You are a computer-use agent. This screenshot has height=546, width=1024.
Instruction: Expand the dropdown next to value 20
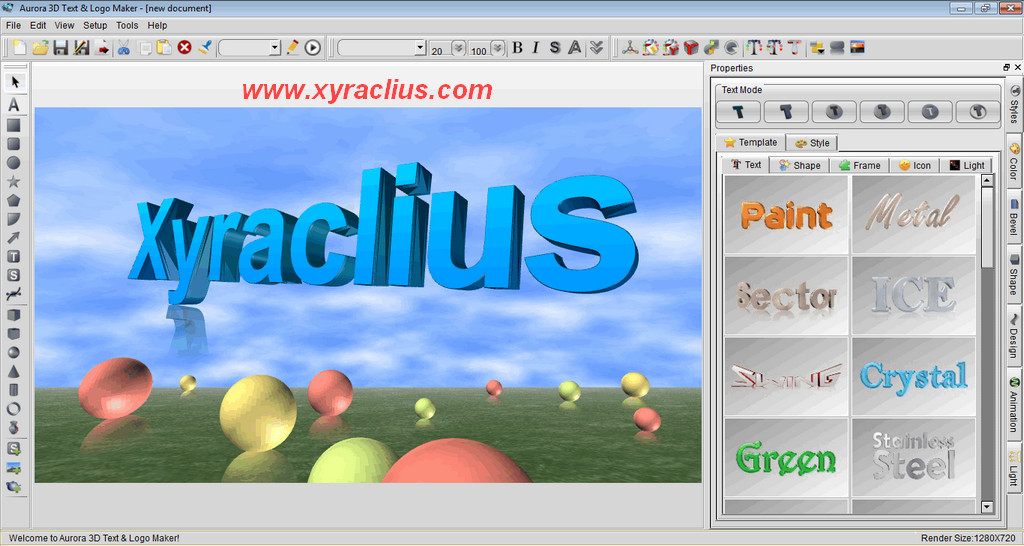pyautogui.click(x=458, y=48)
